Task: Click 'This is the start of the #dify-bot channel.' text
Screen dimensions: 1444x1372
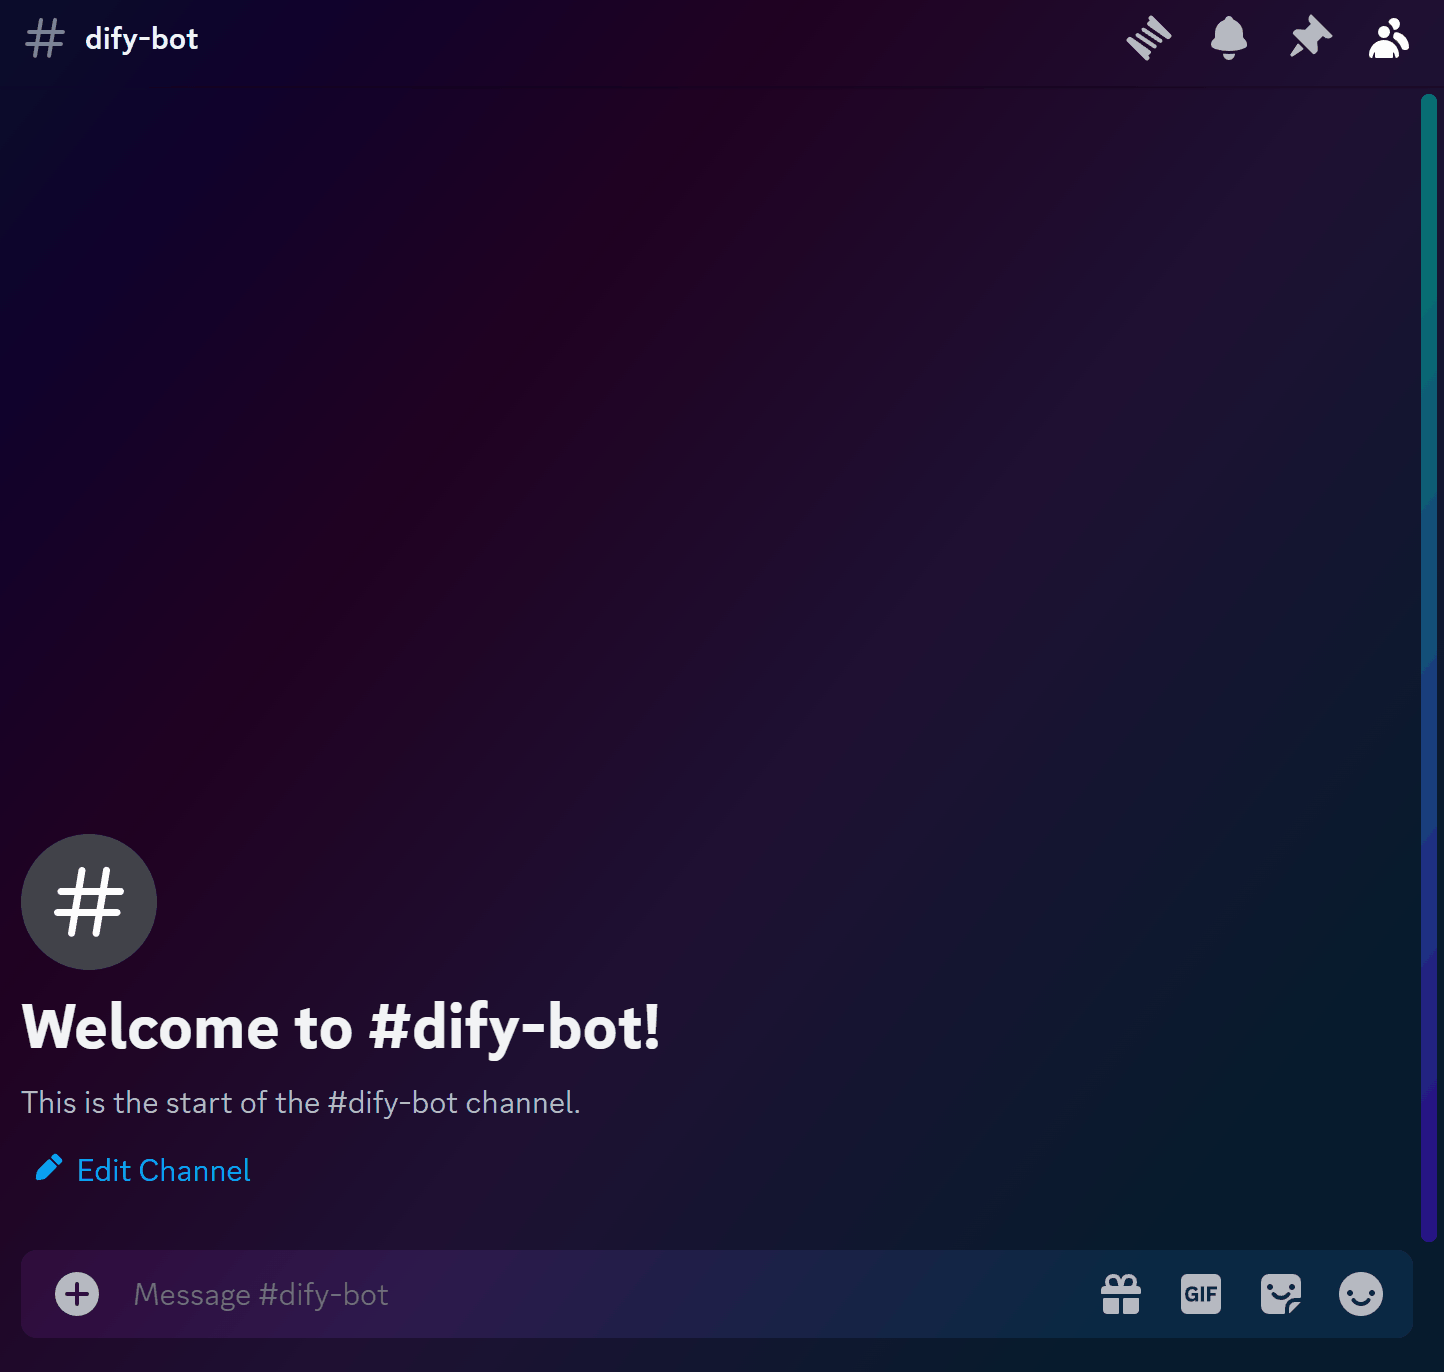Action: point(301,1102)
